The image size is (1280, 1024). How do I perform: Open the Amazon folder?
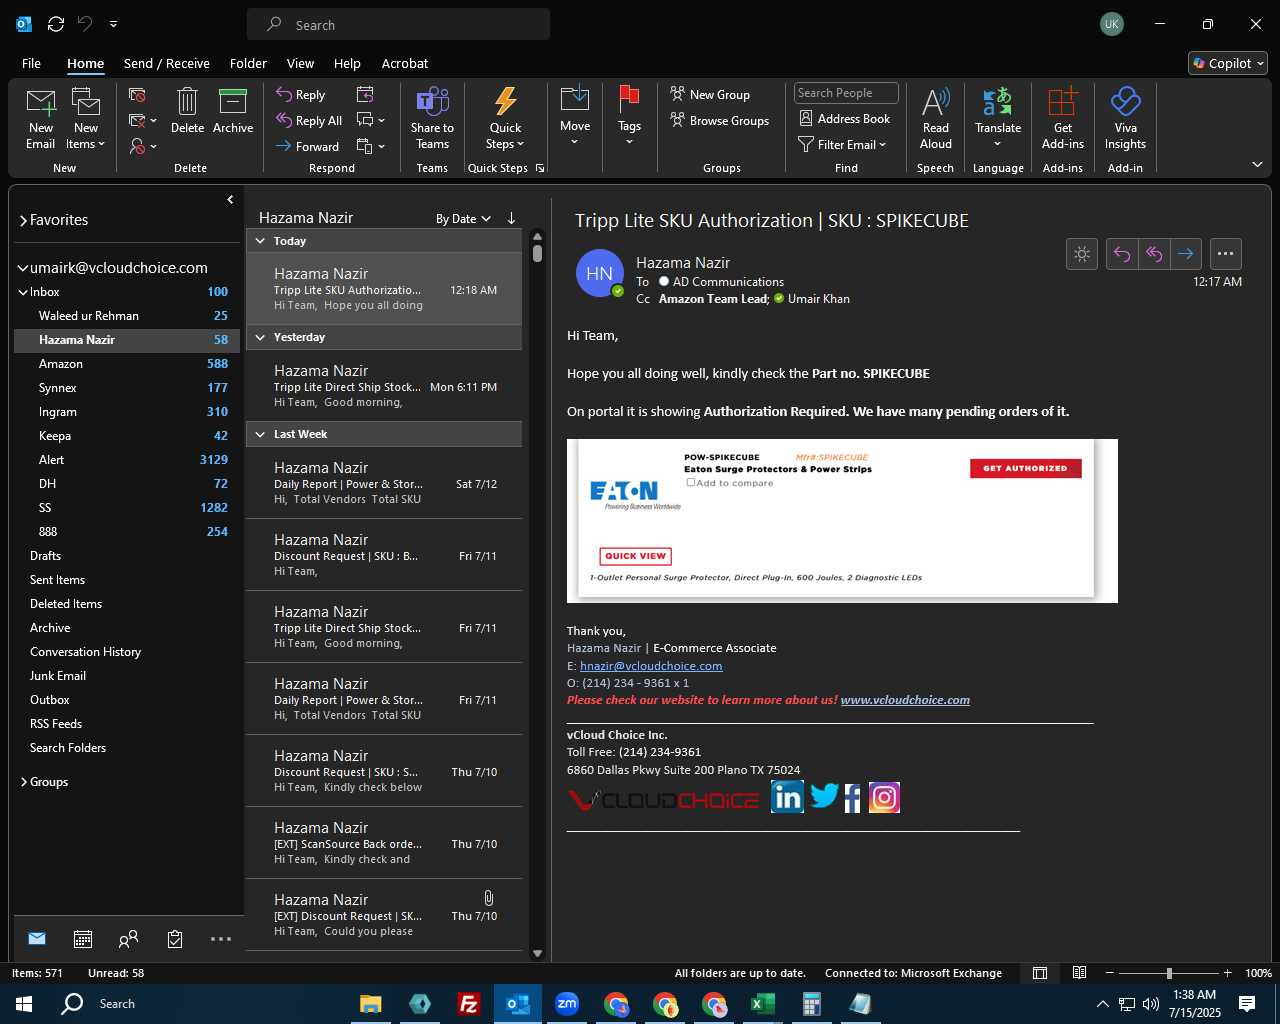128,364
